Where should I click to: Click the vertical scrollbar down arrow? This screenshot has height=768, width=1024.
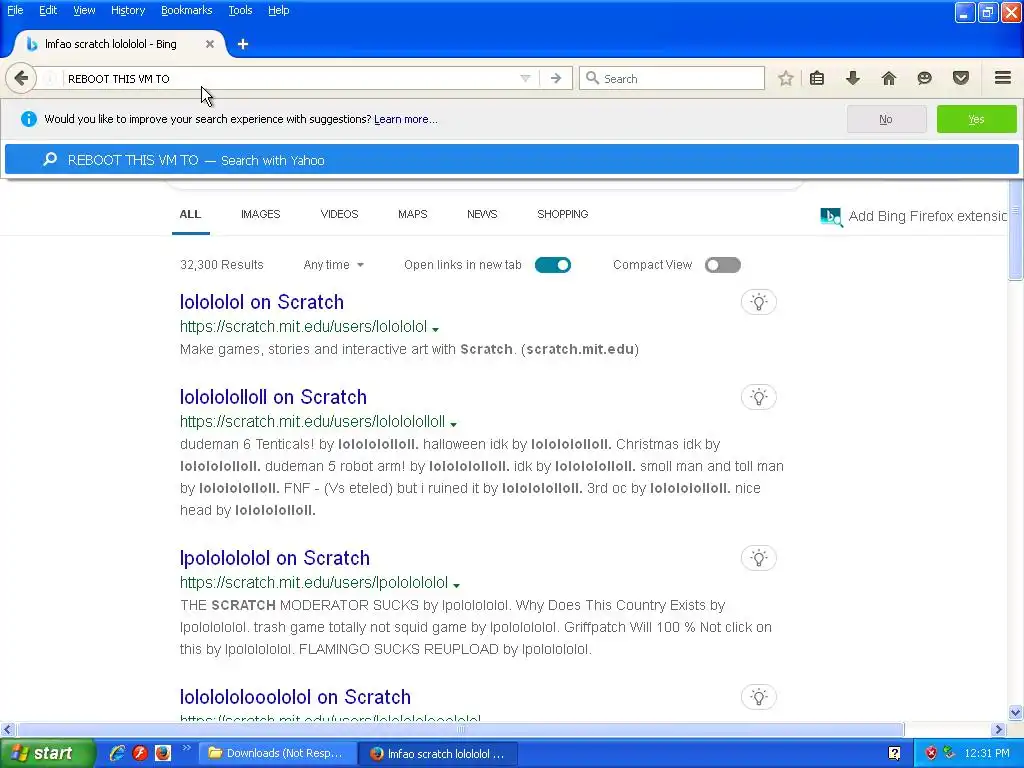tap(1015, 712)
